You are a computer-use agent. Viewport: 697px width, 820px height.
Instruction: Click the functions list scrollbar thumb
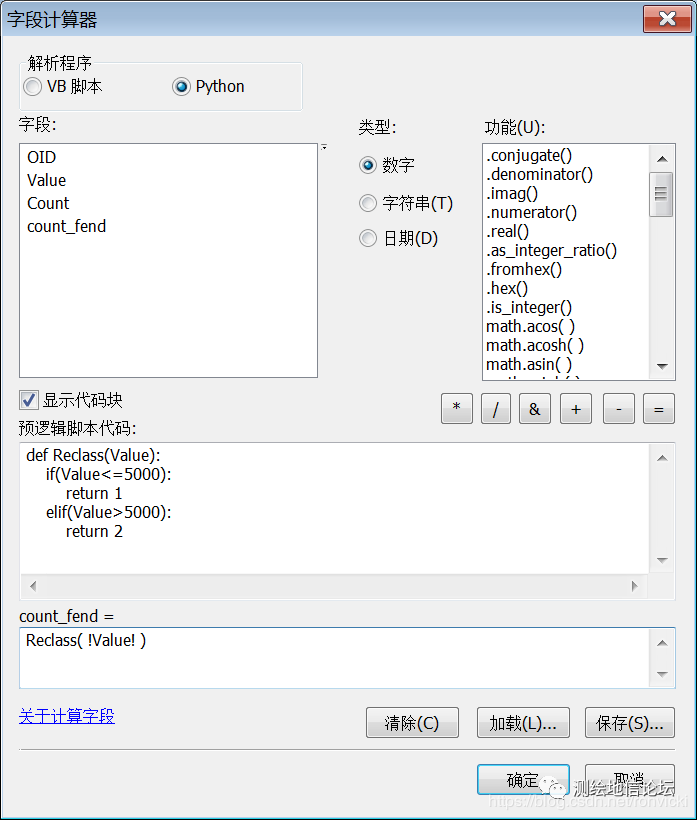tap(661, 194)
